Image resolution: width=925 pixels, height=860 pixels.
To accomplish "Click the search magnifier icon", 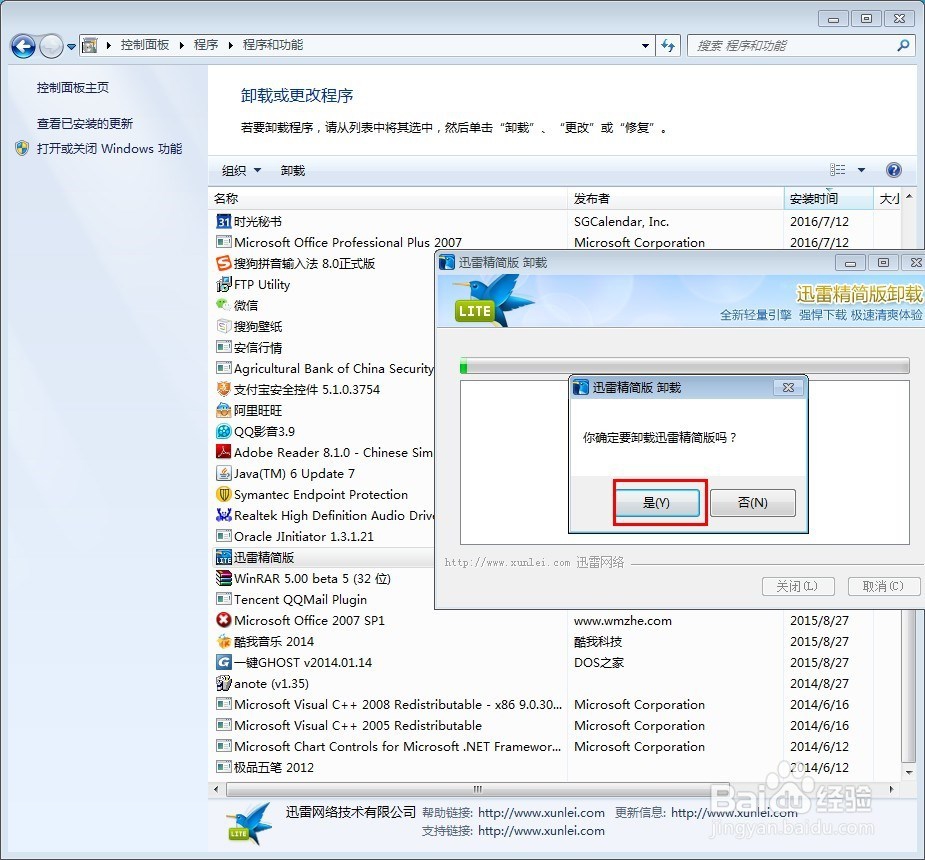I will point(903,45).
